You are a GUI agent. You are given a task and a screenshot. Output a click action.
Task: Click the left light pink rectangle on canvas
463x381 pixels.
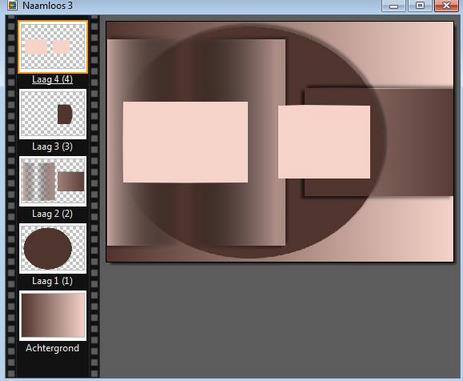(x=185, y=142)
